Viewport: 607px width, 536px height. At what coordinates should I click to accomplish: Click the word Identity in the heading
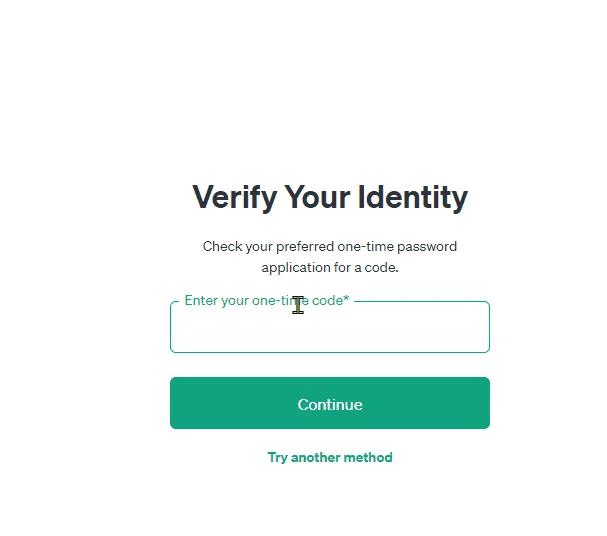[x=413, y=197]
